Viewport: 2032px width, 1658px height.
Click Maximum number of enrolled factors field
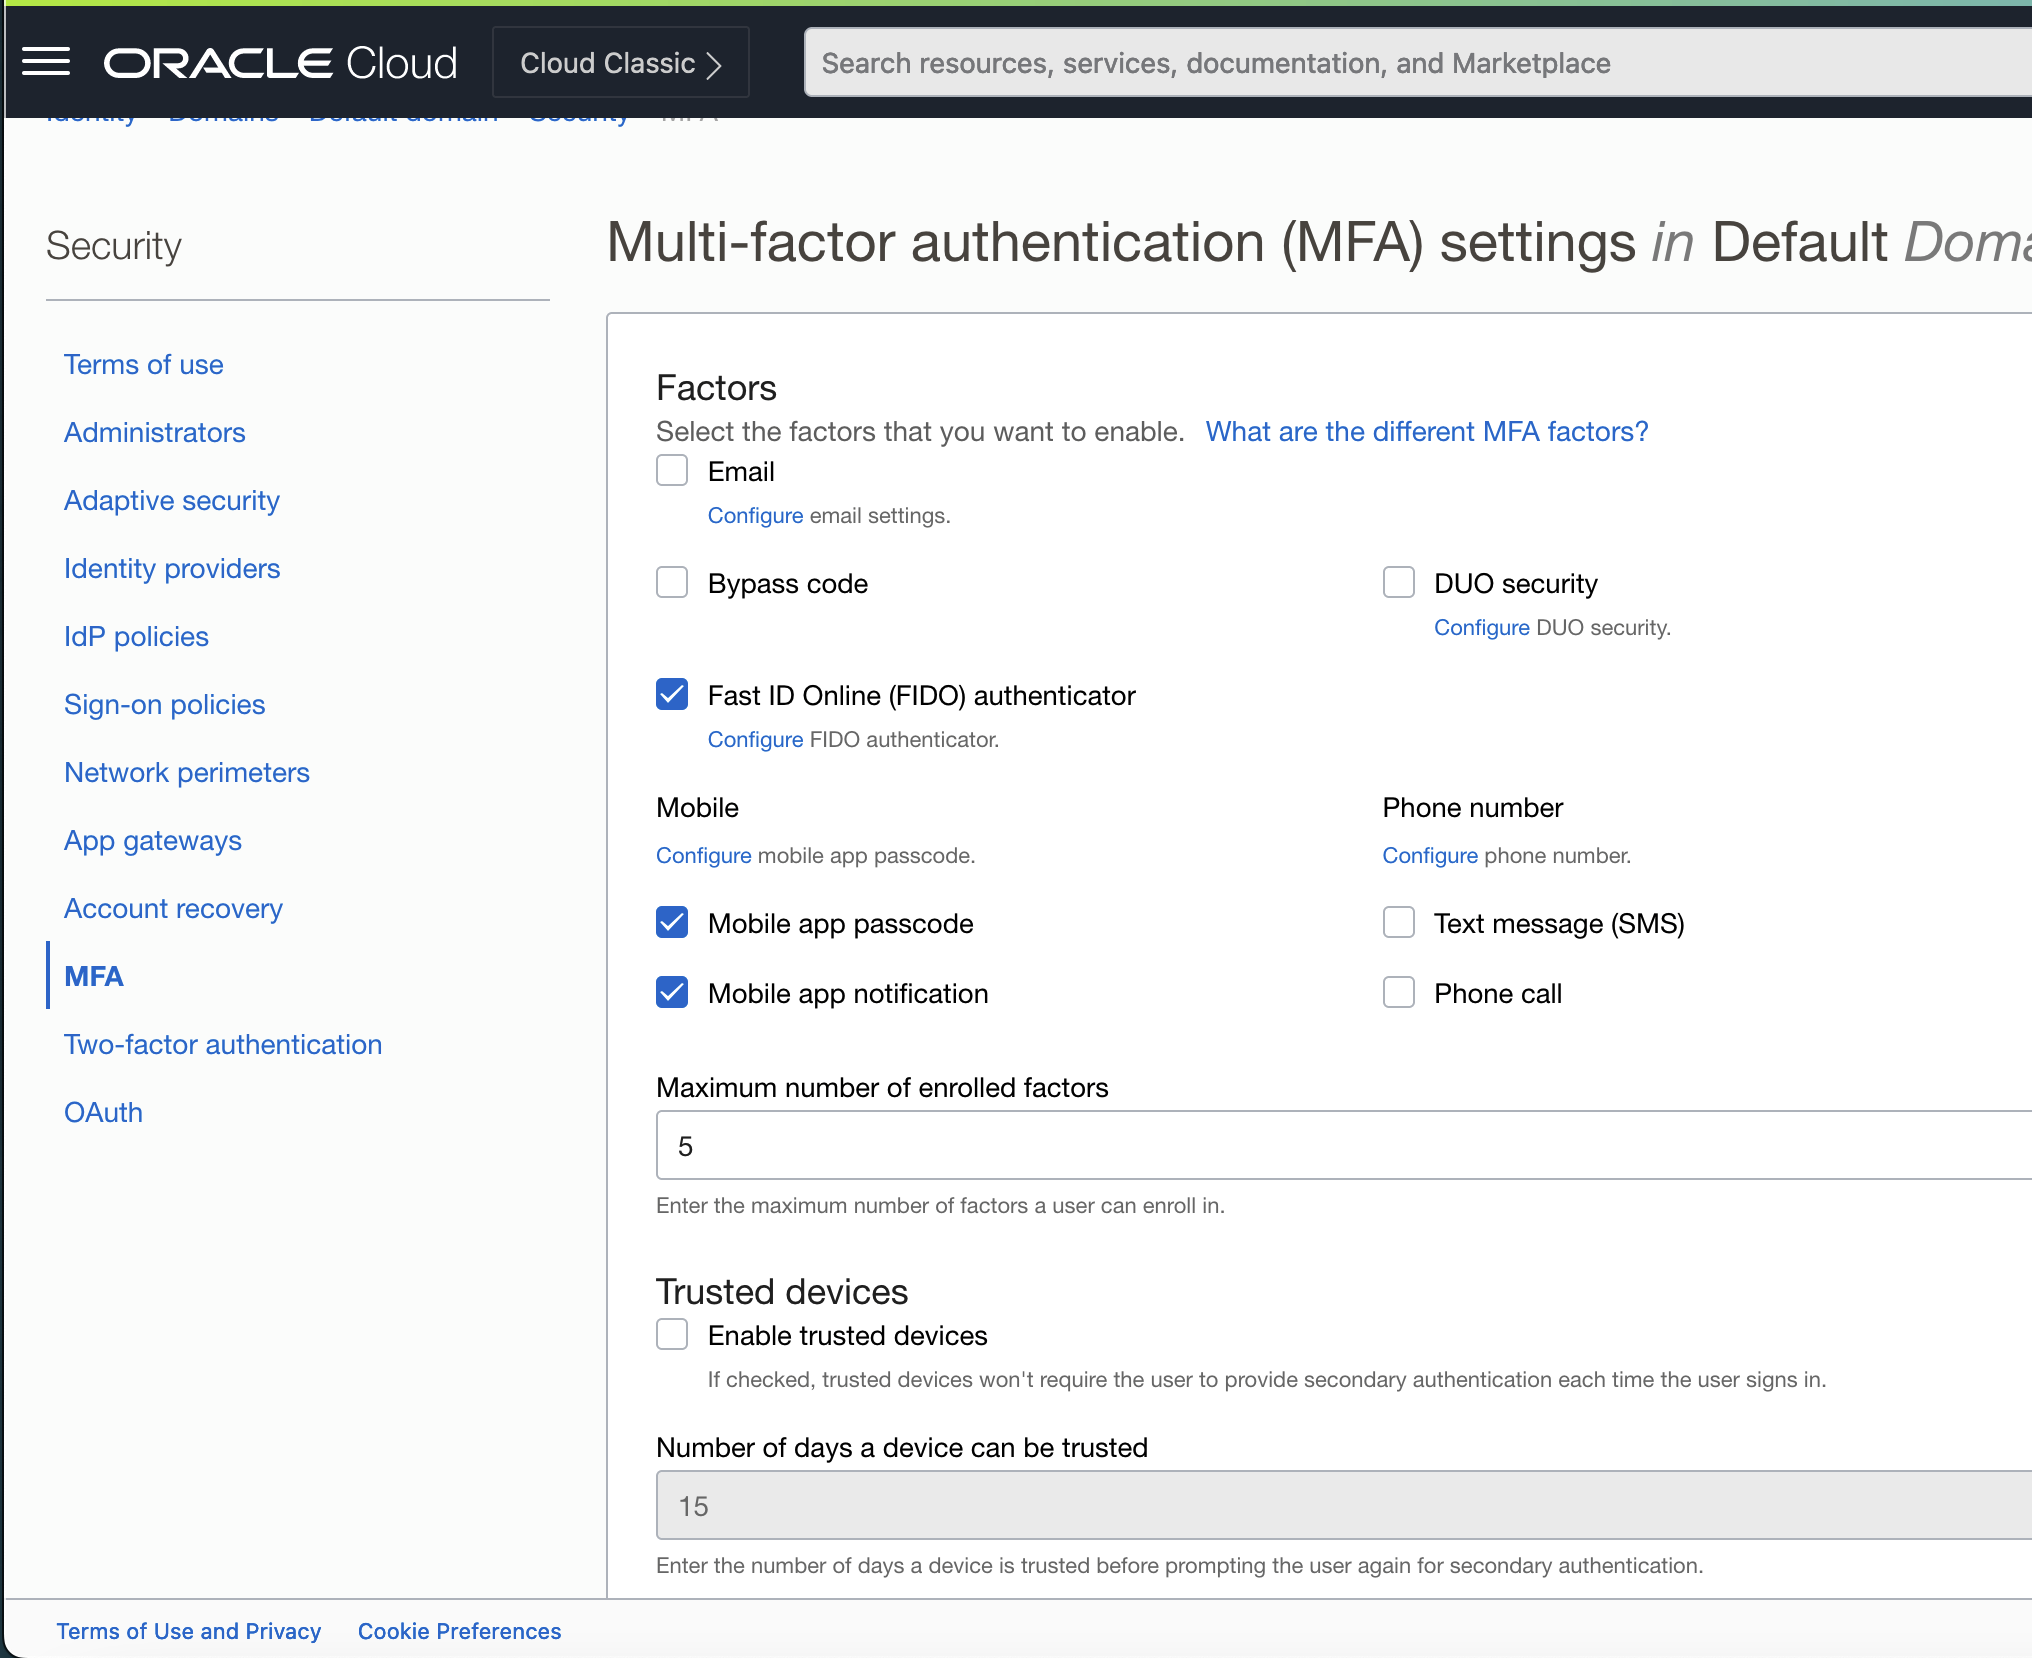coord(1340,1146)
